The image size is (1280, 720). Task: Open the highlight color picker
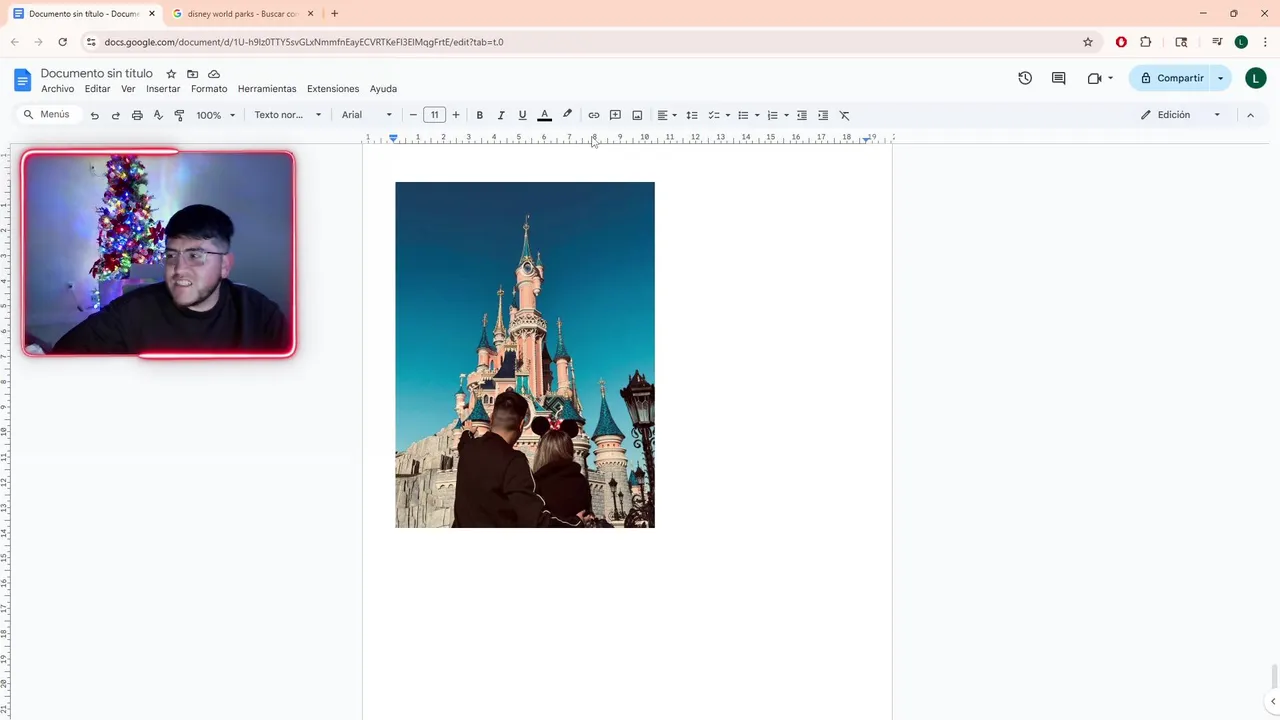click(567, 115)
